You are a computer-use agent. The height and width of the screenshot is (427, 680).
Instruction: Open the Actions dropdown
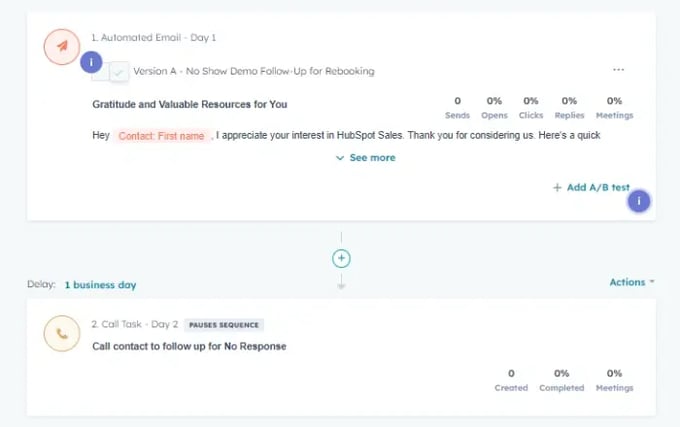click(632, 282)
